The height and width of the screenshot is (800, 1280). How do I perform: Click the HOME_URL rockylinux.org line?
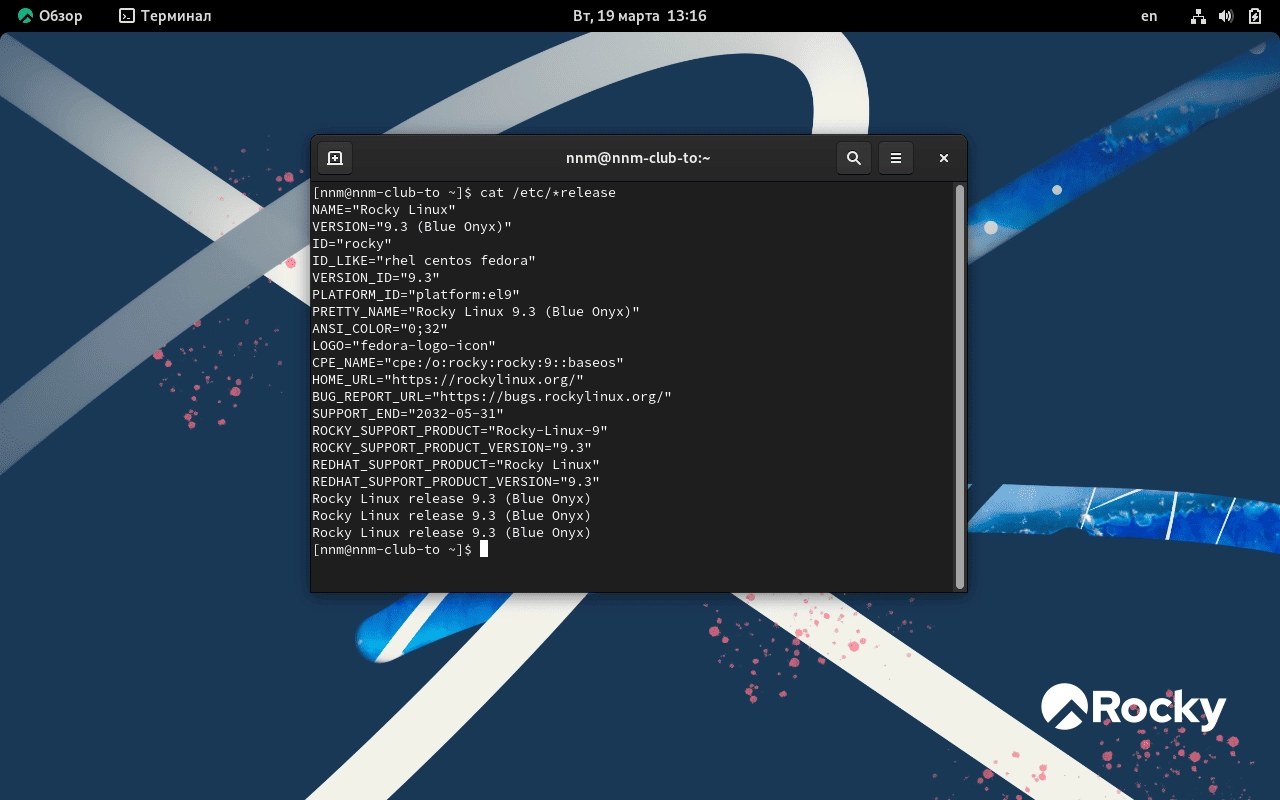[x=448, y=379]
